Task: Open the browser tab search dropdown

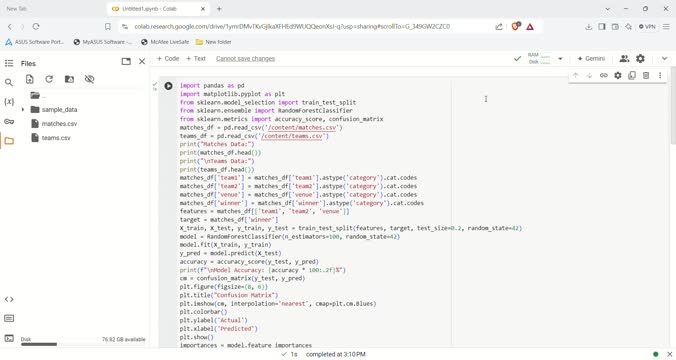Action: coord(607,9)
